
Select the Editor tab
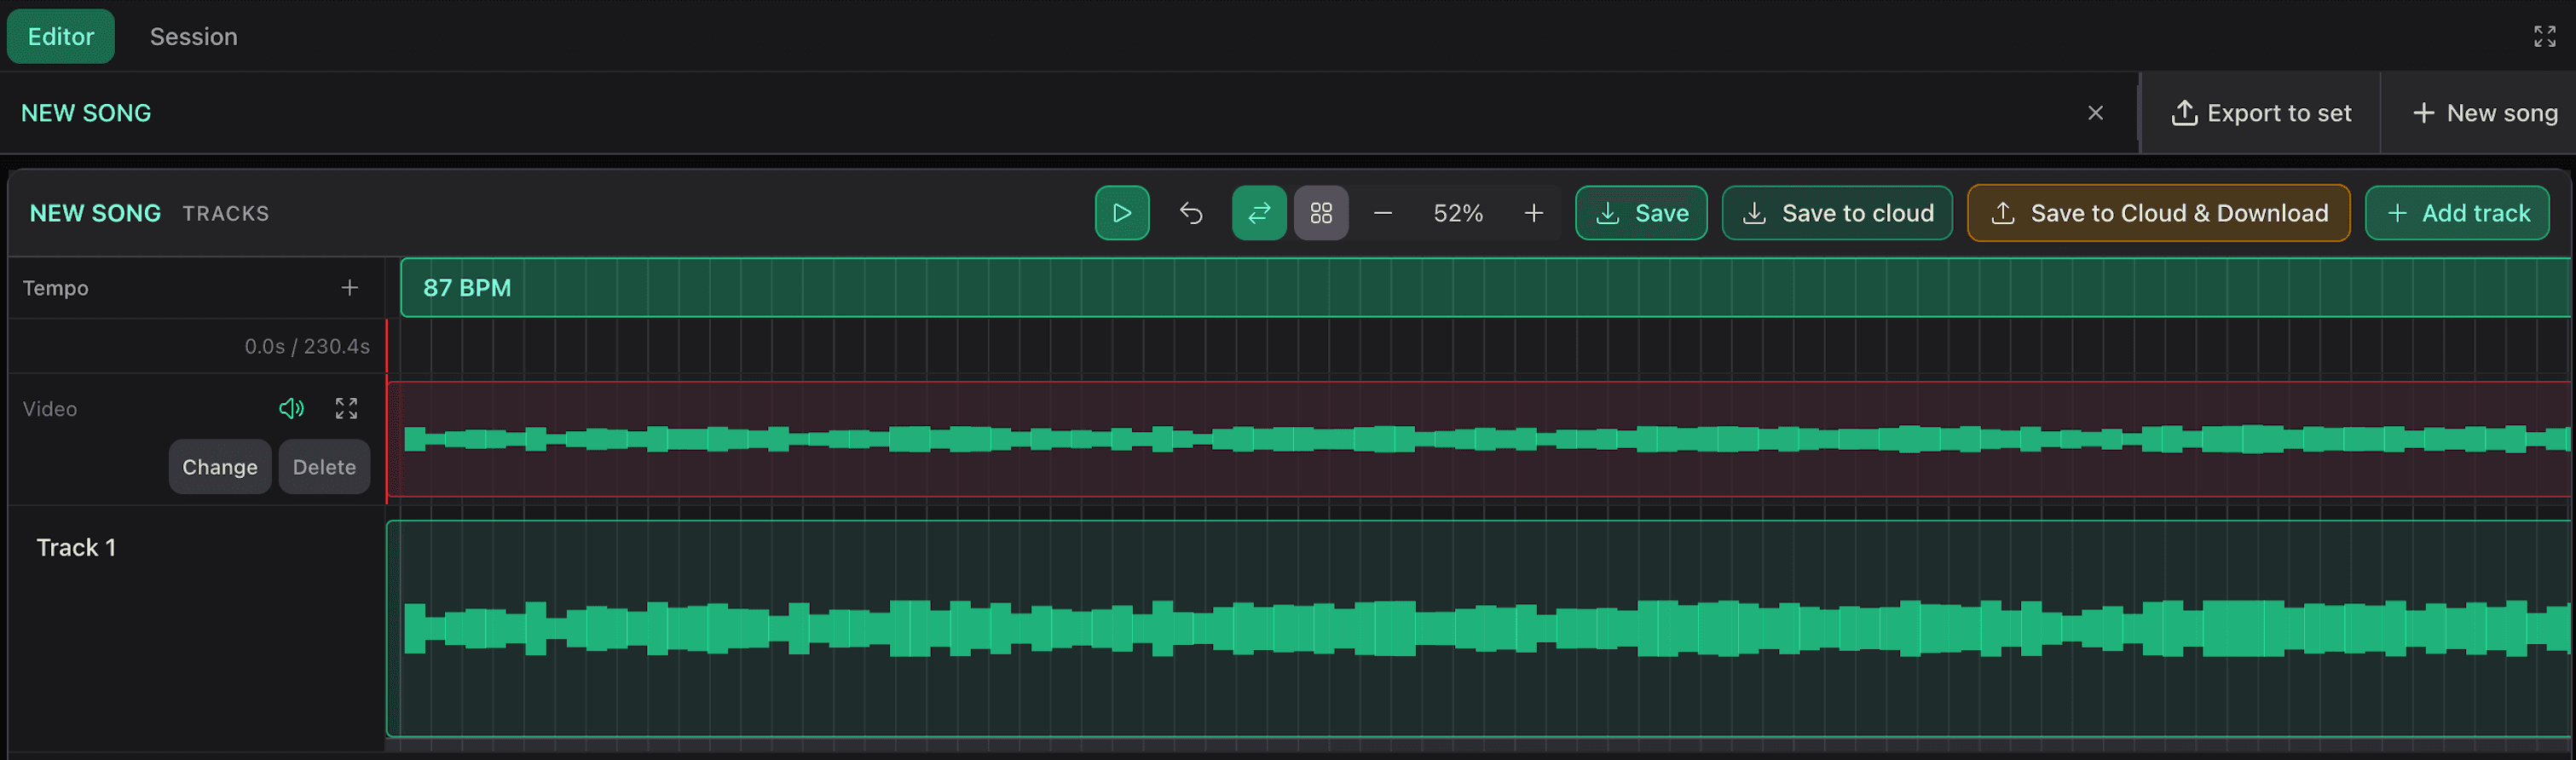(61, 37)
